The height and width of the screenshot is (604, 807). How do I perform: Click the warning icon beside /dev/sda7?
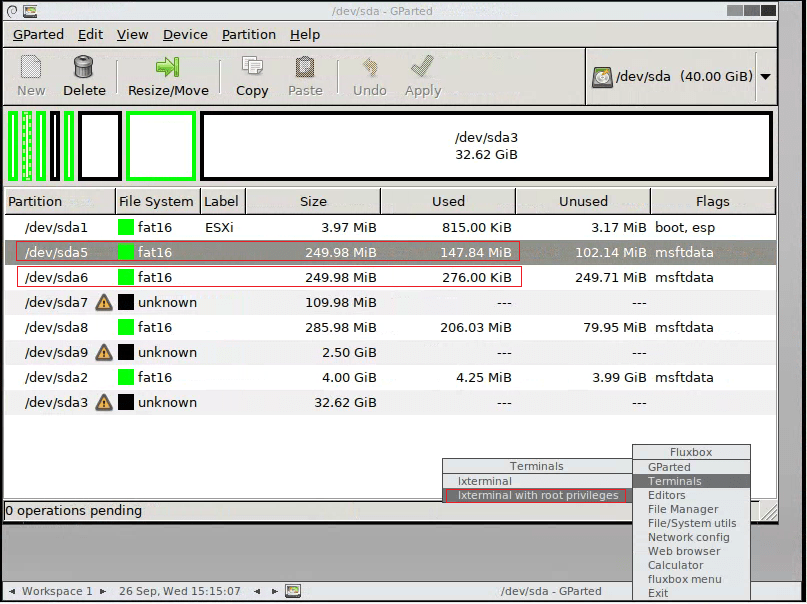pyautogui.click(x=103, y=302)
